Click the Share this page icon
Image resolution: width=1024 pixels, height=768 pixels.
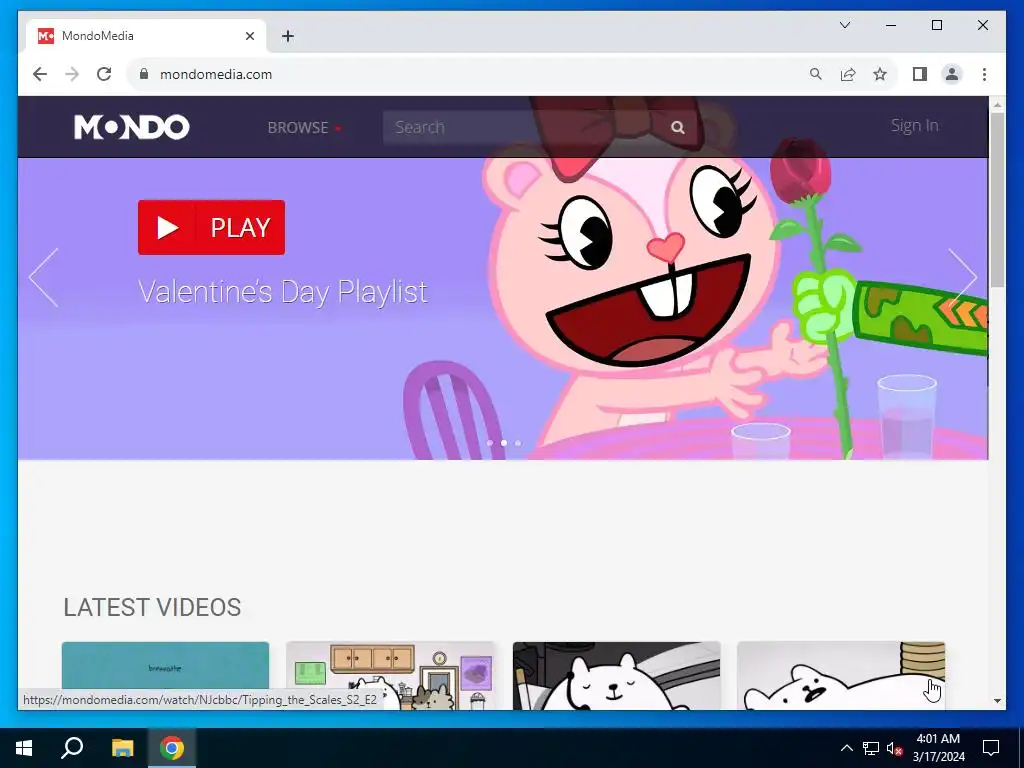click(848, 74)
